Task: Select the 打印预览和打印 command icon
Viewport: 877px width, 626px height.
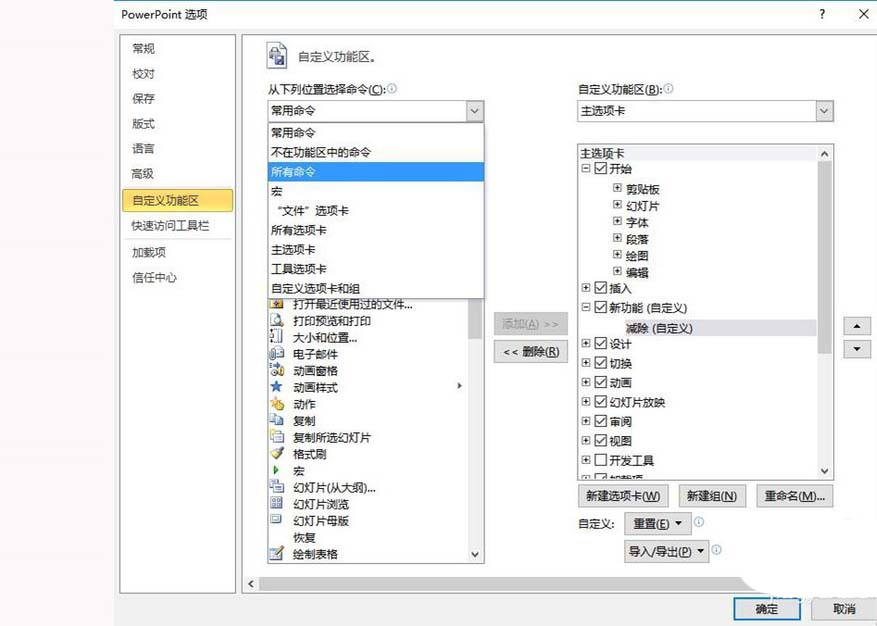Action: (278, 318)
